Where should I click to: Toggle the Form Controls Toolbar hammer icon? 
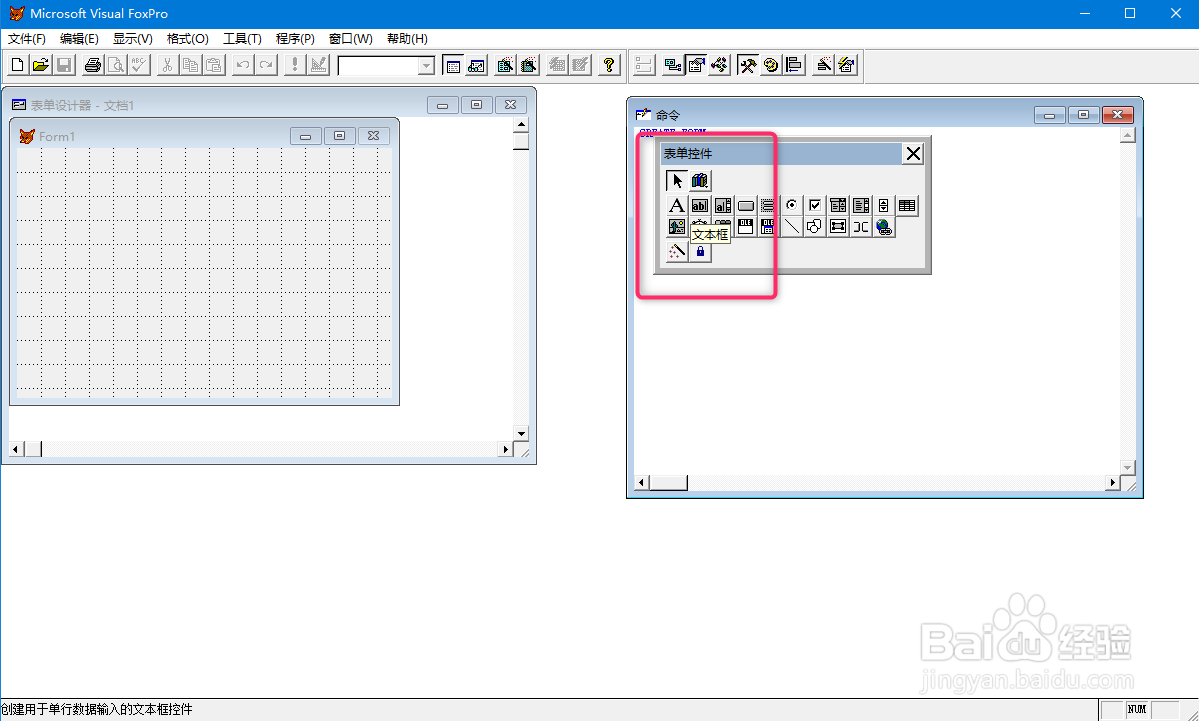pyautogui.click(x=748, y=66)
